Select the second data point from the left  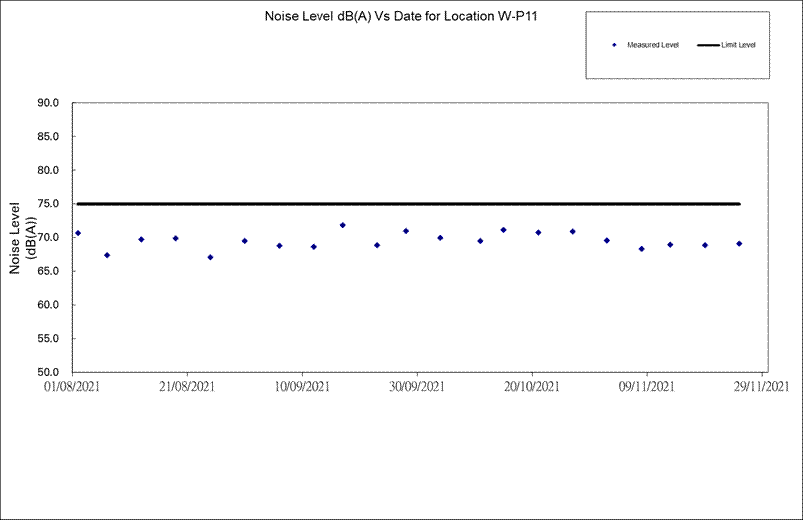coord(107,255)
